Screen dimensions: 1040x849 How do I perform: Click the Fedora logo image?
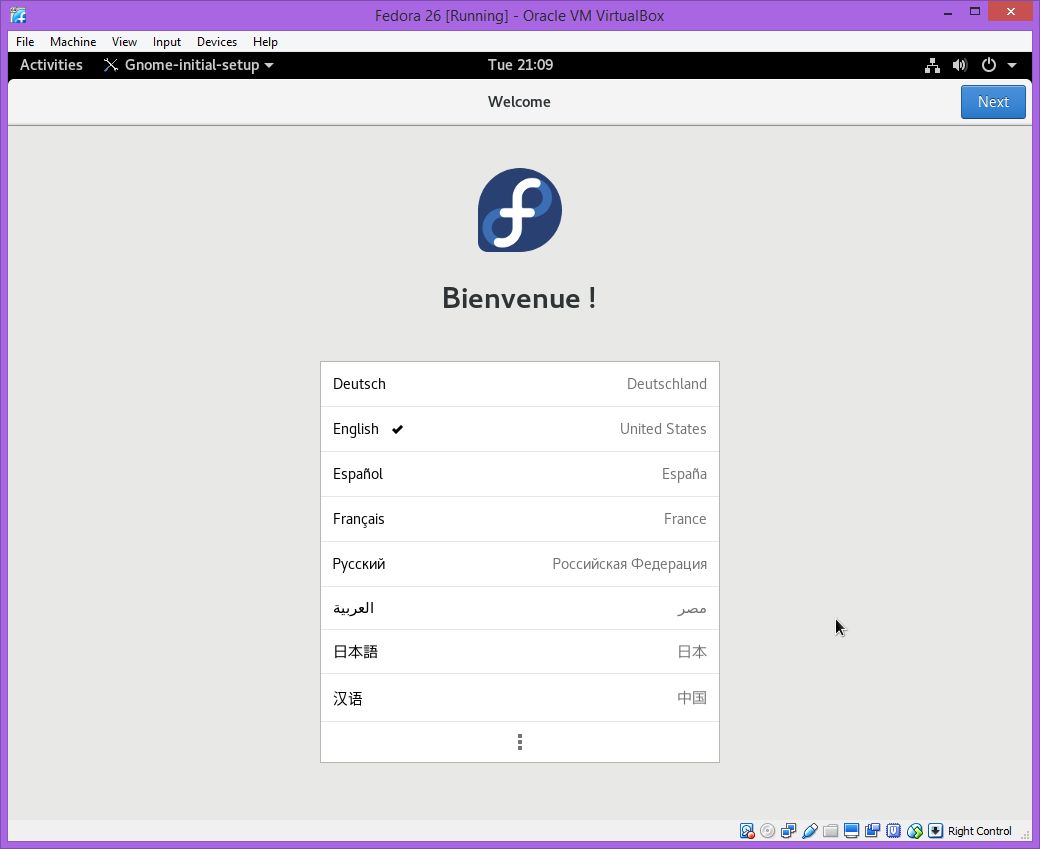click(x=520, y=210)
